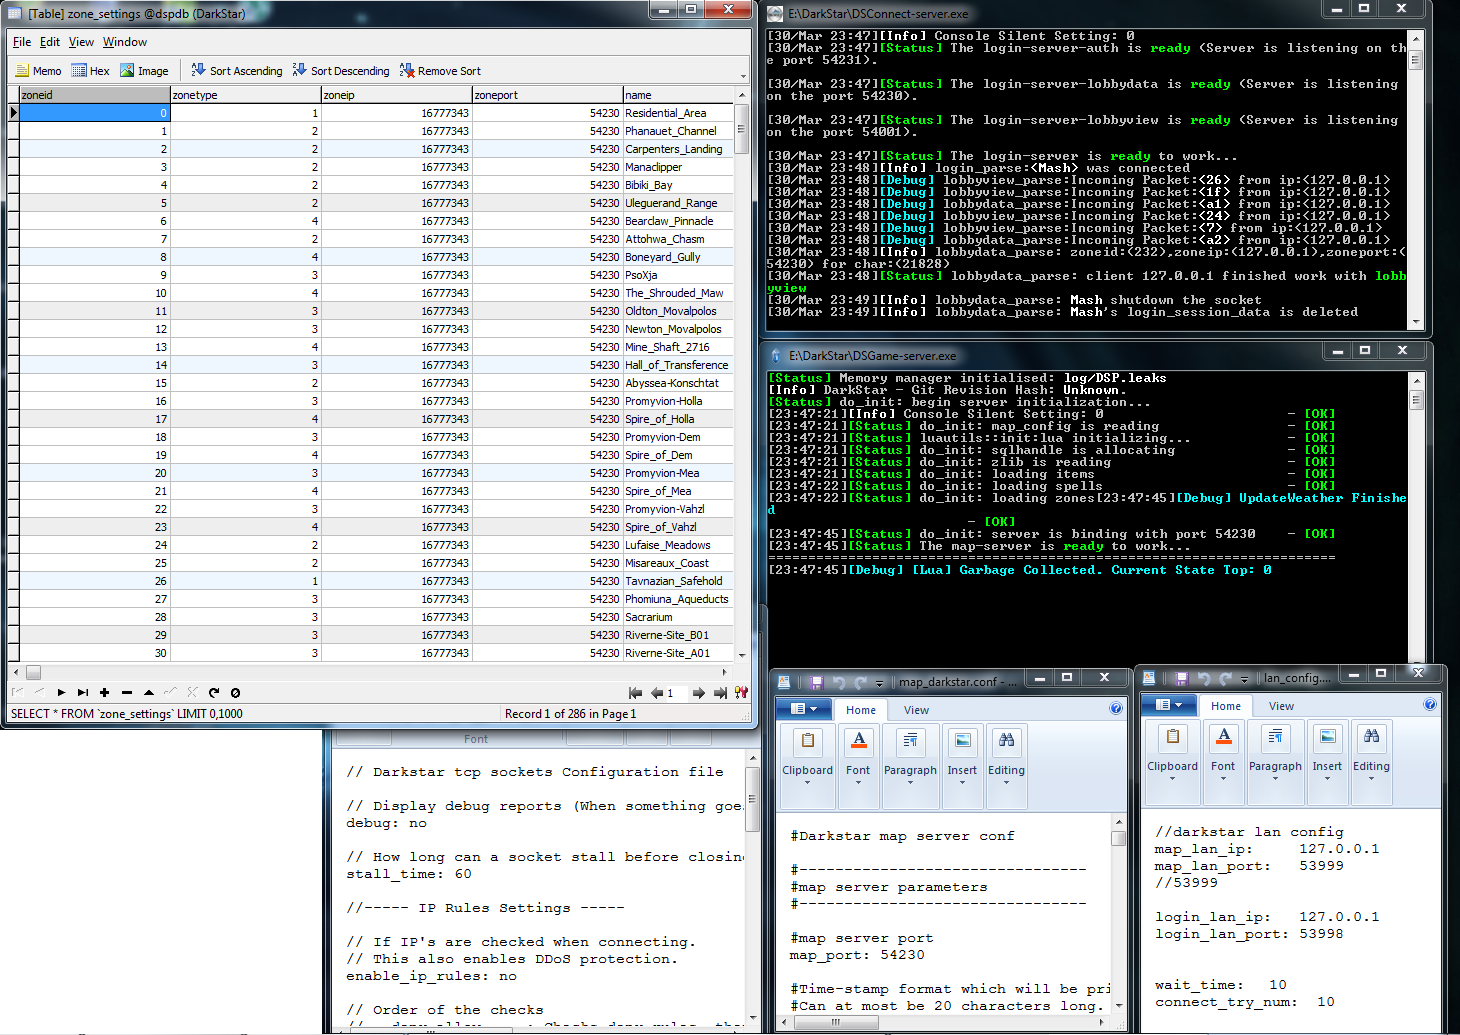
Task: Click Sort Ascending in table toolbar
Action: click(x=237, y=71)
